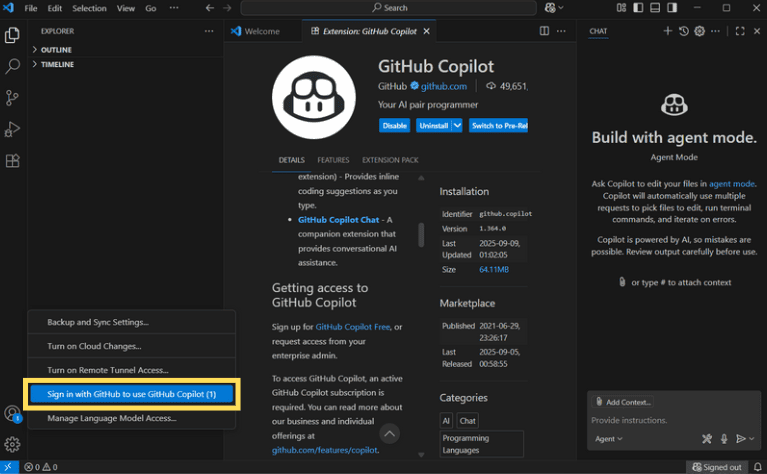
Task: Open Run and Debug view
Action: 12,129
